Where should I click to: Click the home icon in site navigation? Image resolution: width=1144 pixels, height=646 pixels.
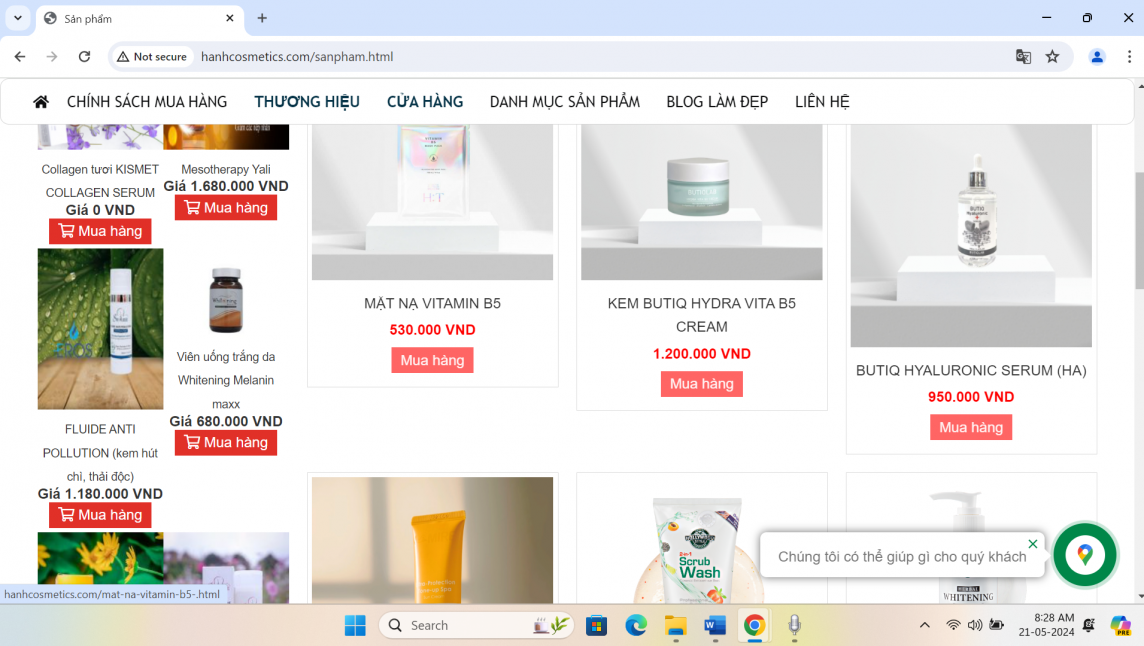pos(40,101)
